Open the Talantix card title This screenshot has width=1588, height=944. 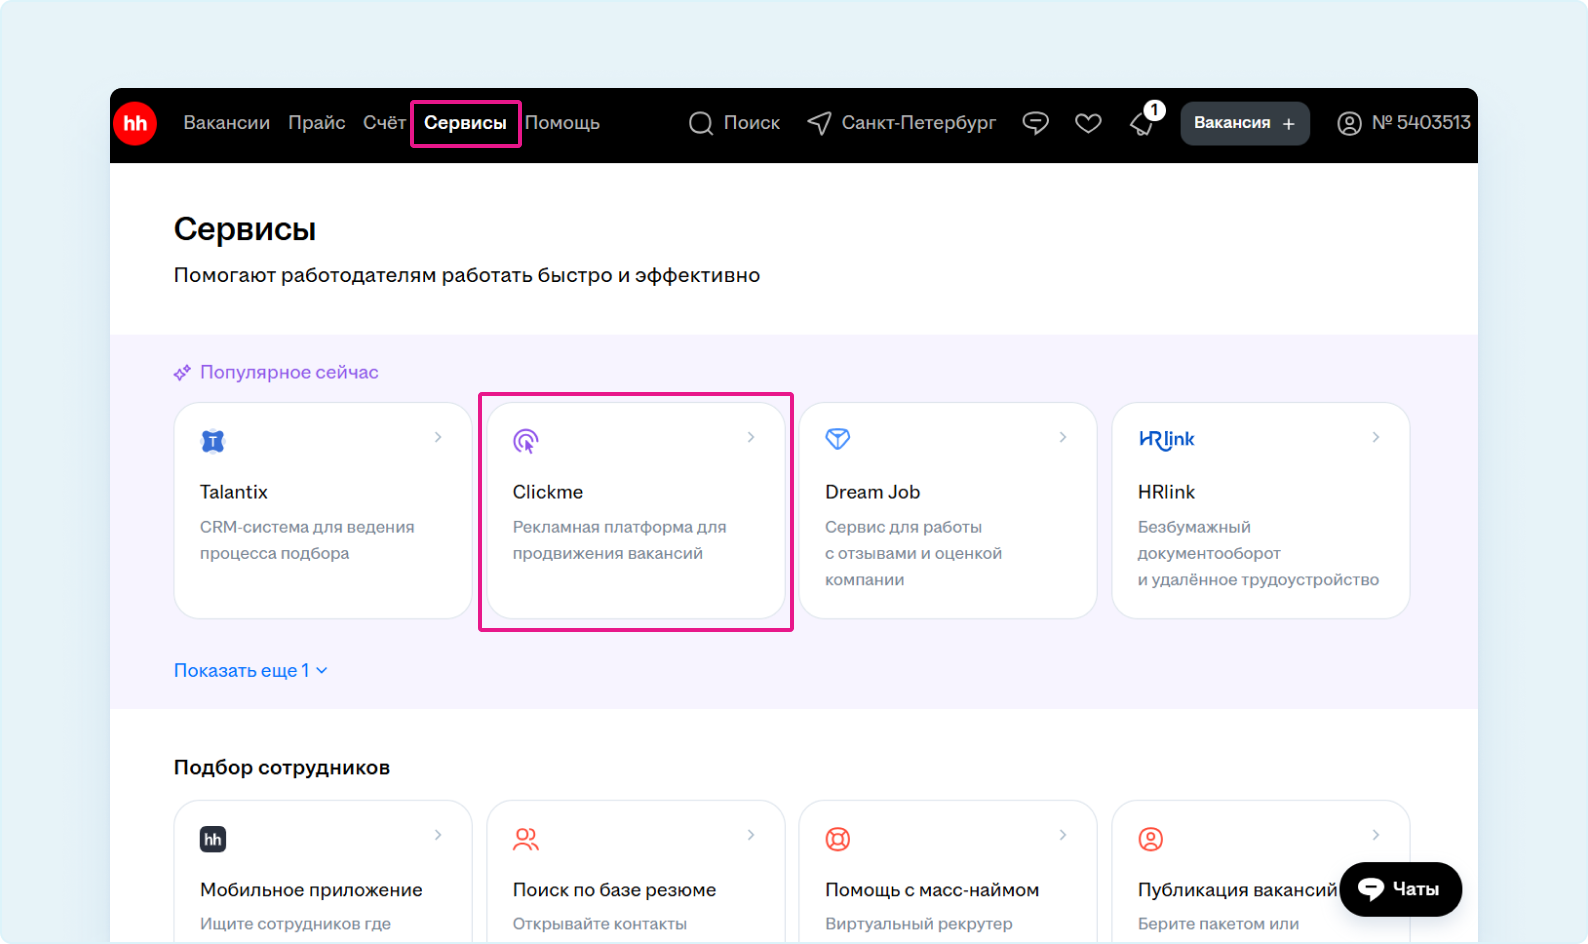click(x=234, y=492)
